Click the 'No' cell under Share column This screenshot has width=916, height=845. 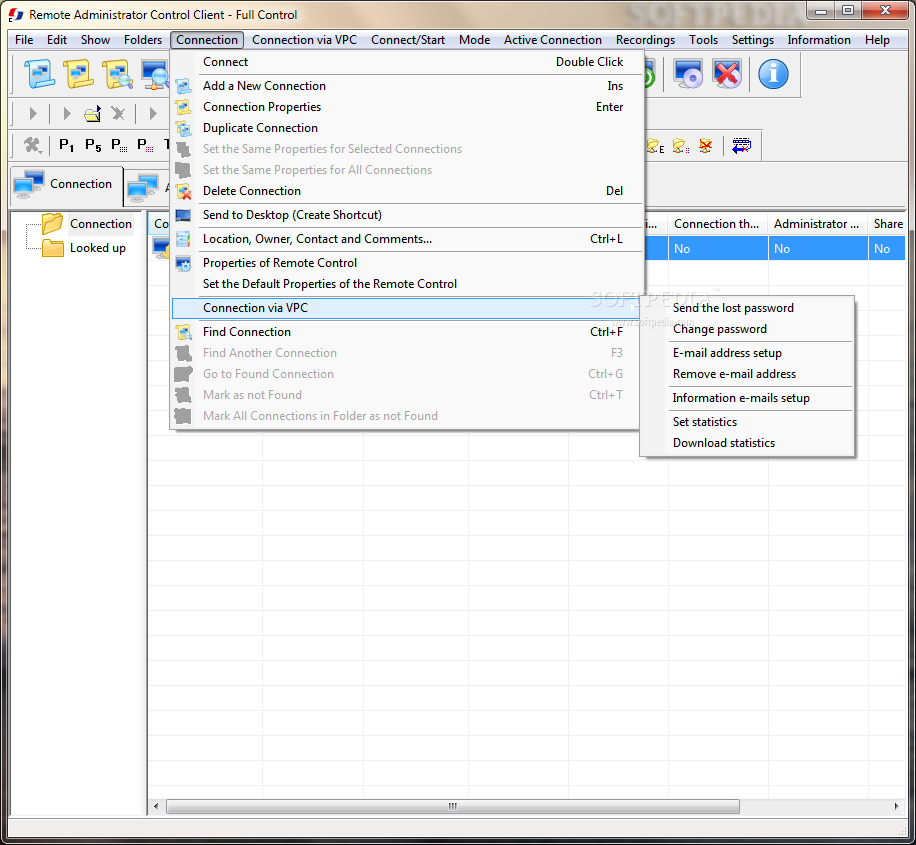[x=887, y=249]
